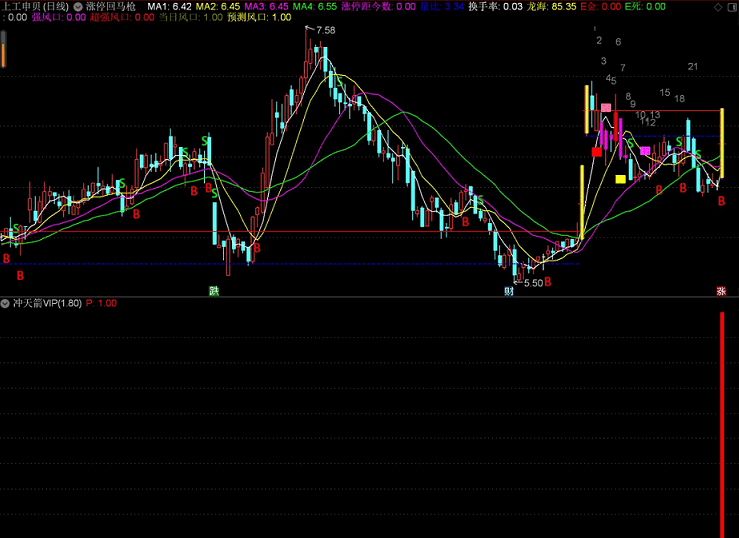Click the 涨停回马枪 indicator name
Image resolution: width=739 pixels, height=538 pixels.
111,7
